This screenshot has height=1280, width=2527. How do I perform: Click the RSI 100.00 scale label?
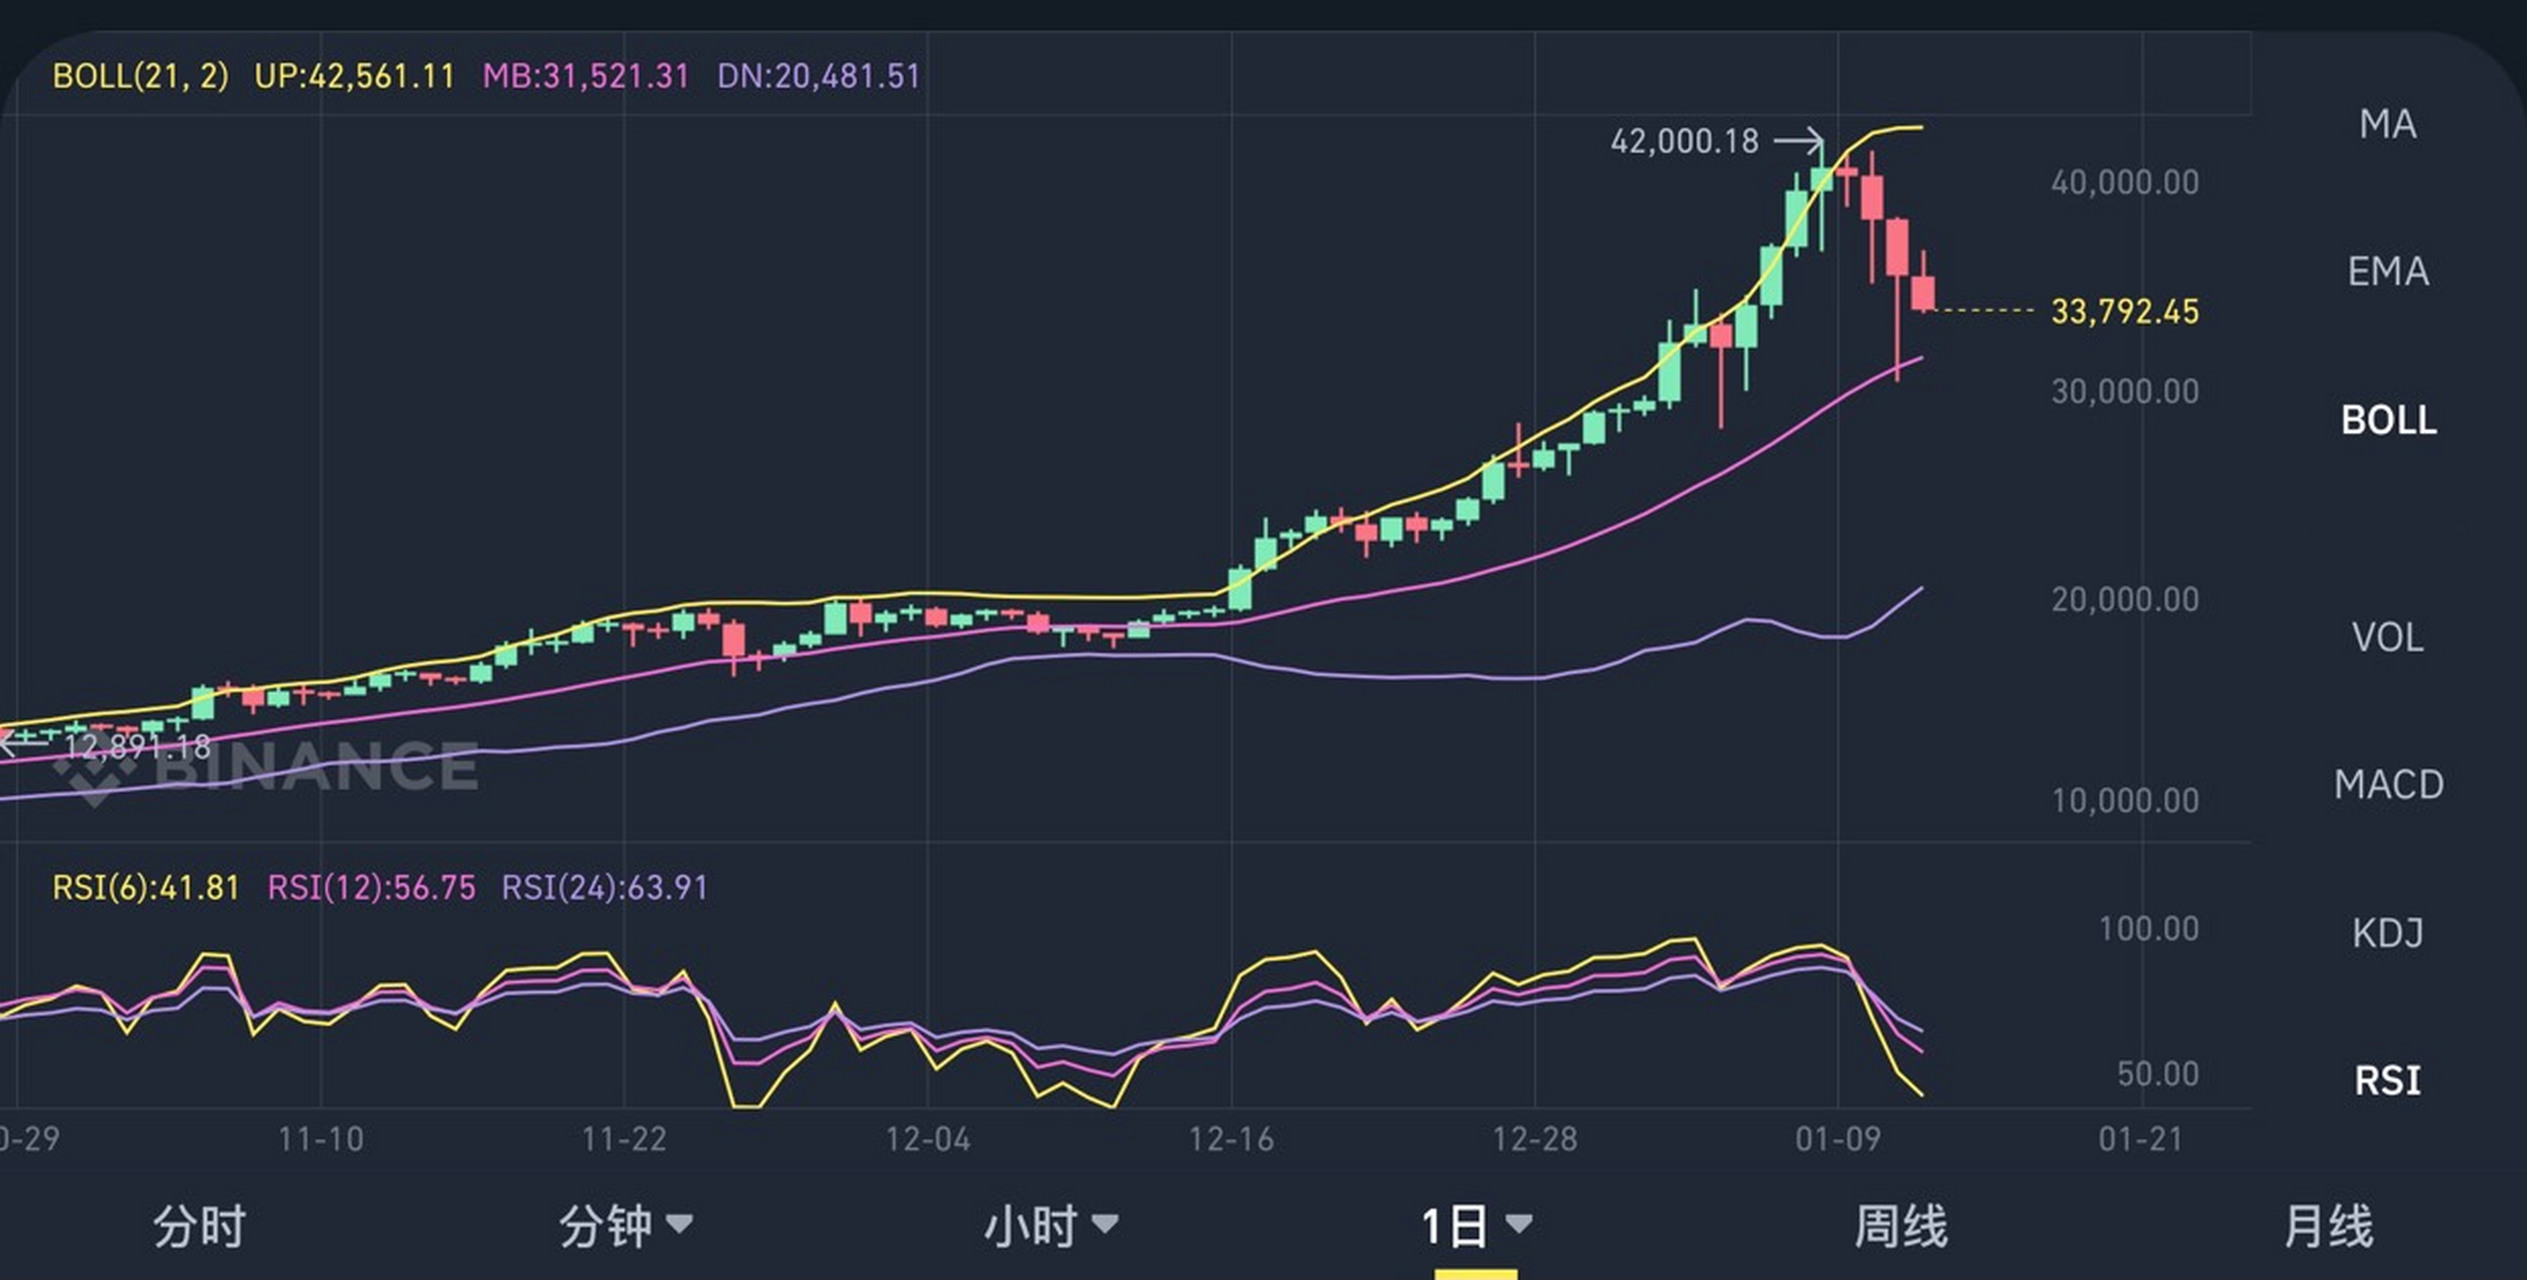point(2148,929)
